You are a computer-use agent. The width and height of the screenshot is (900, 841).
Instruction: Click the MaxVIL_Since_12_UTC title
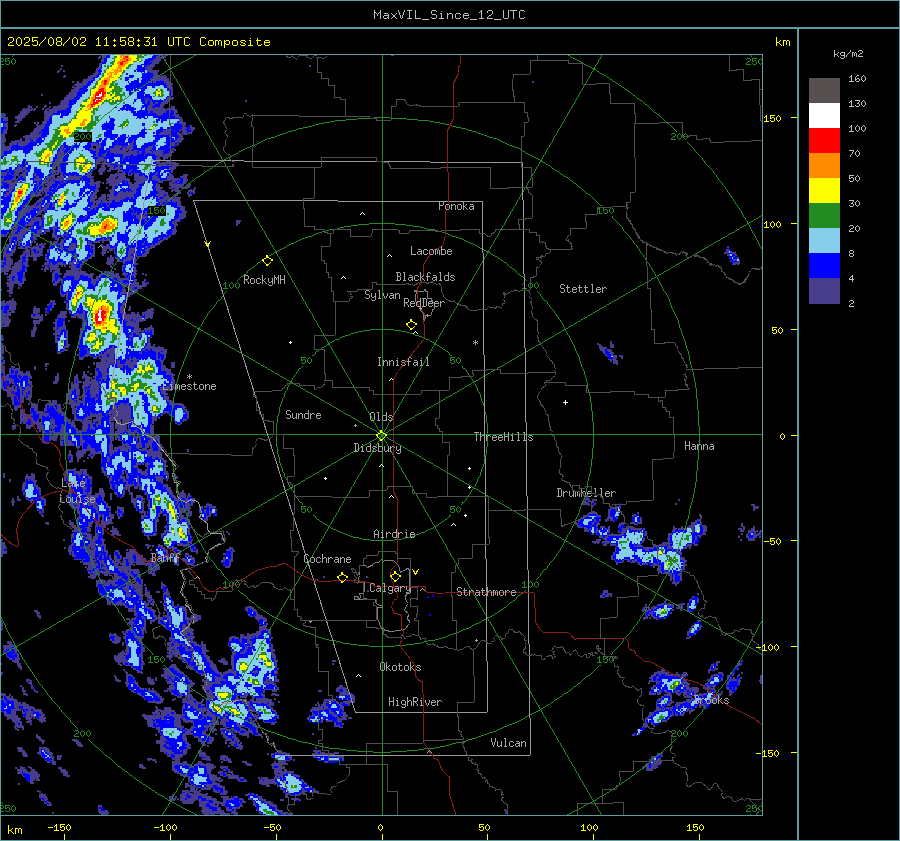point(449,15)
